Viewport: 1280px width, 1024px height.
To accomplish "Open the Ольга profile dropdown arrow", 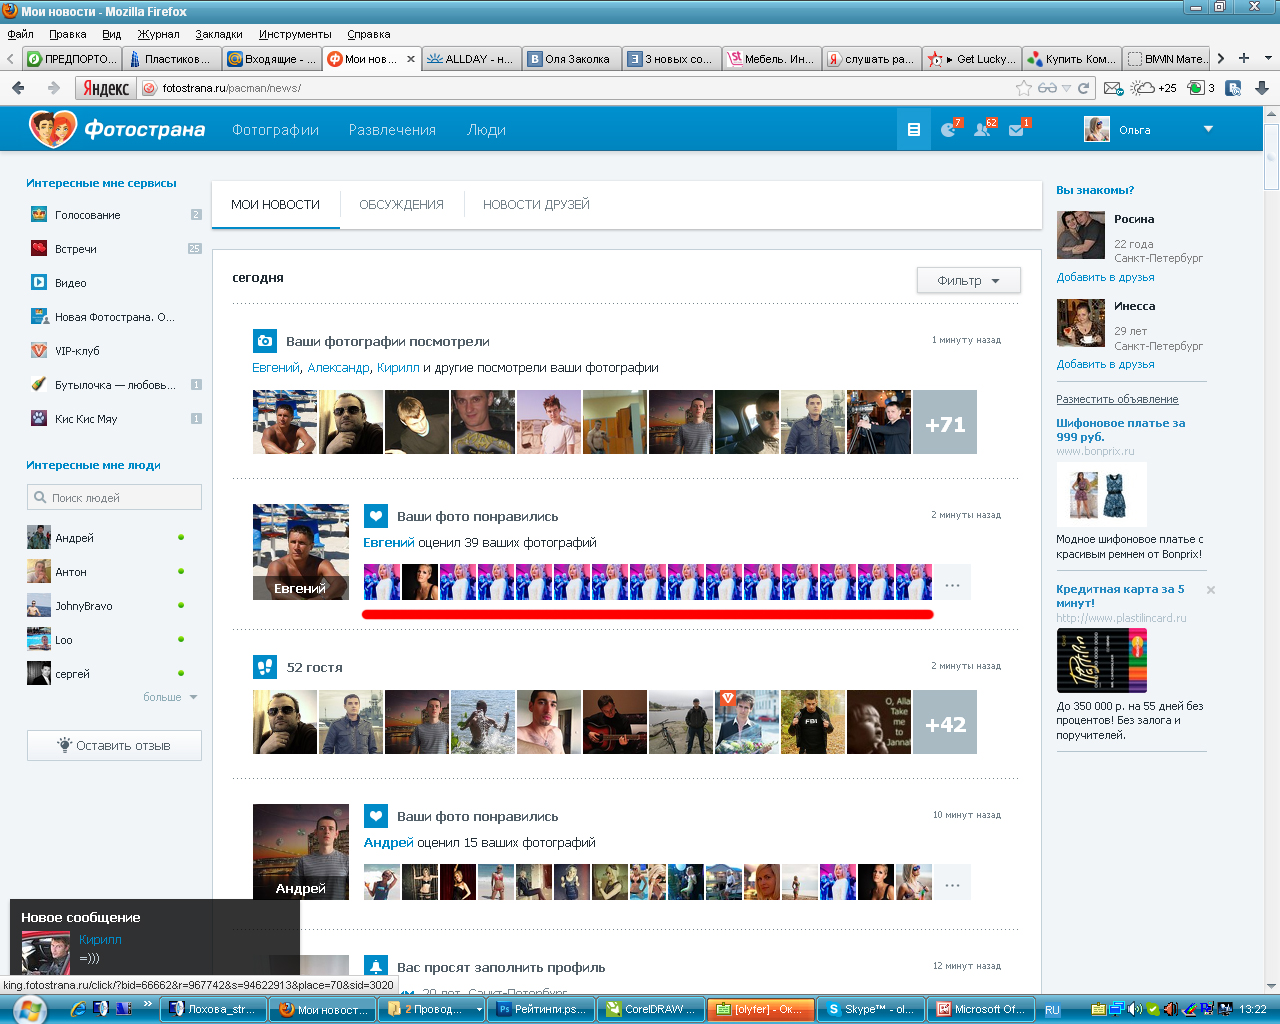I will click(1208, 129).
